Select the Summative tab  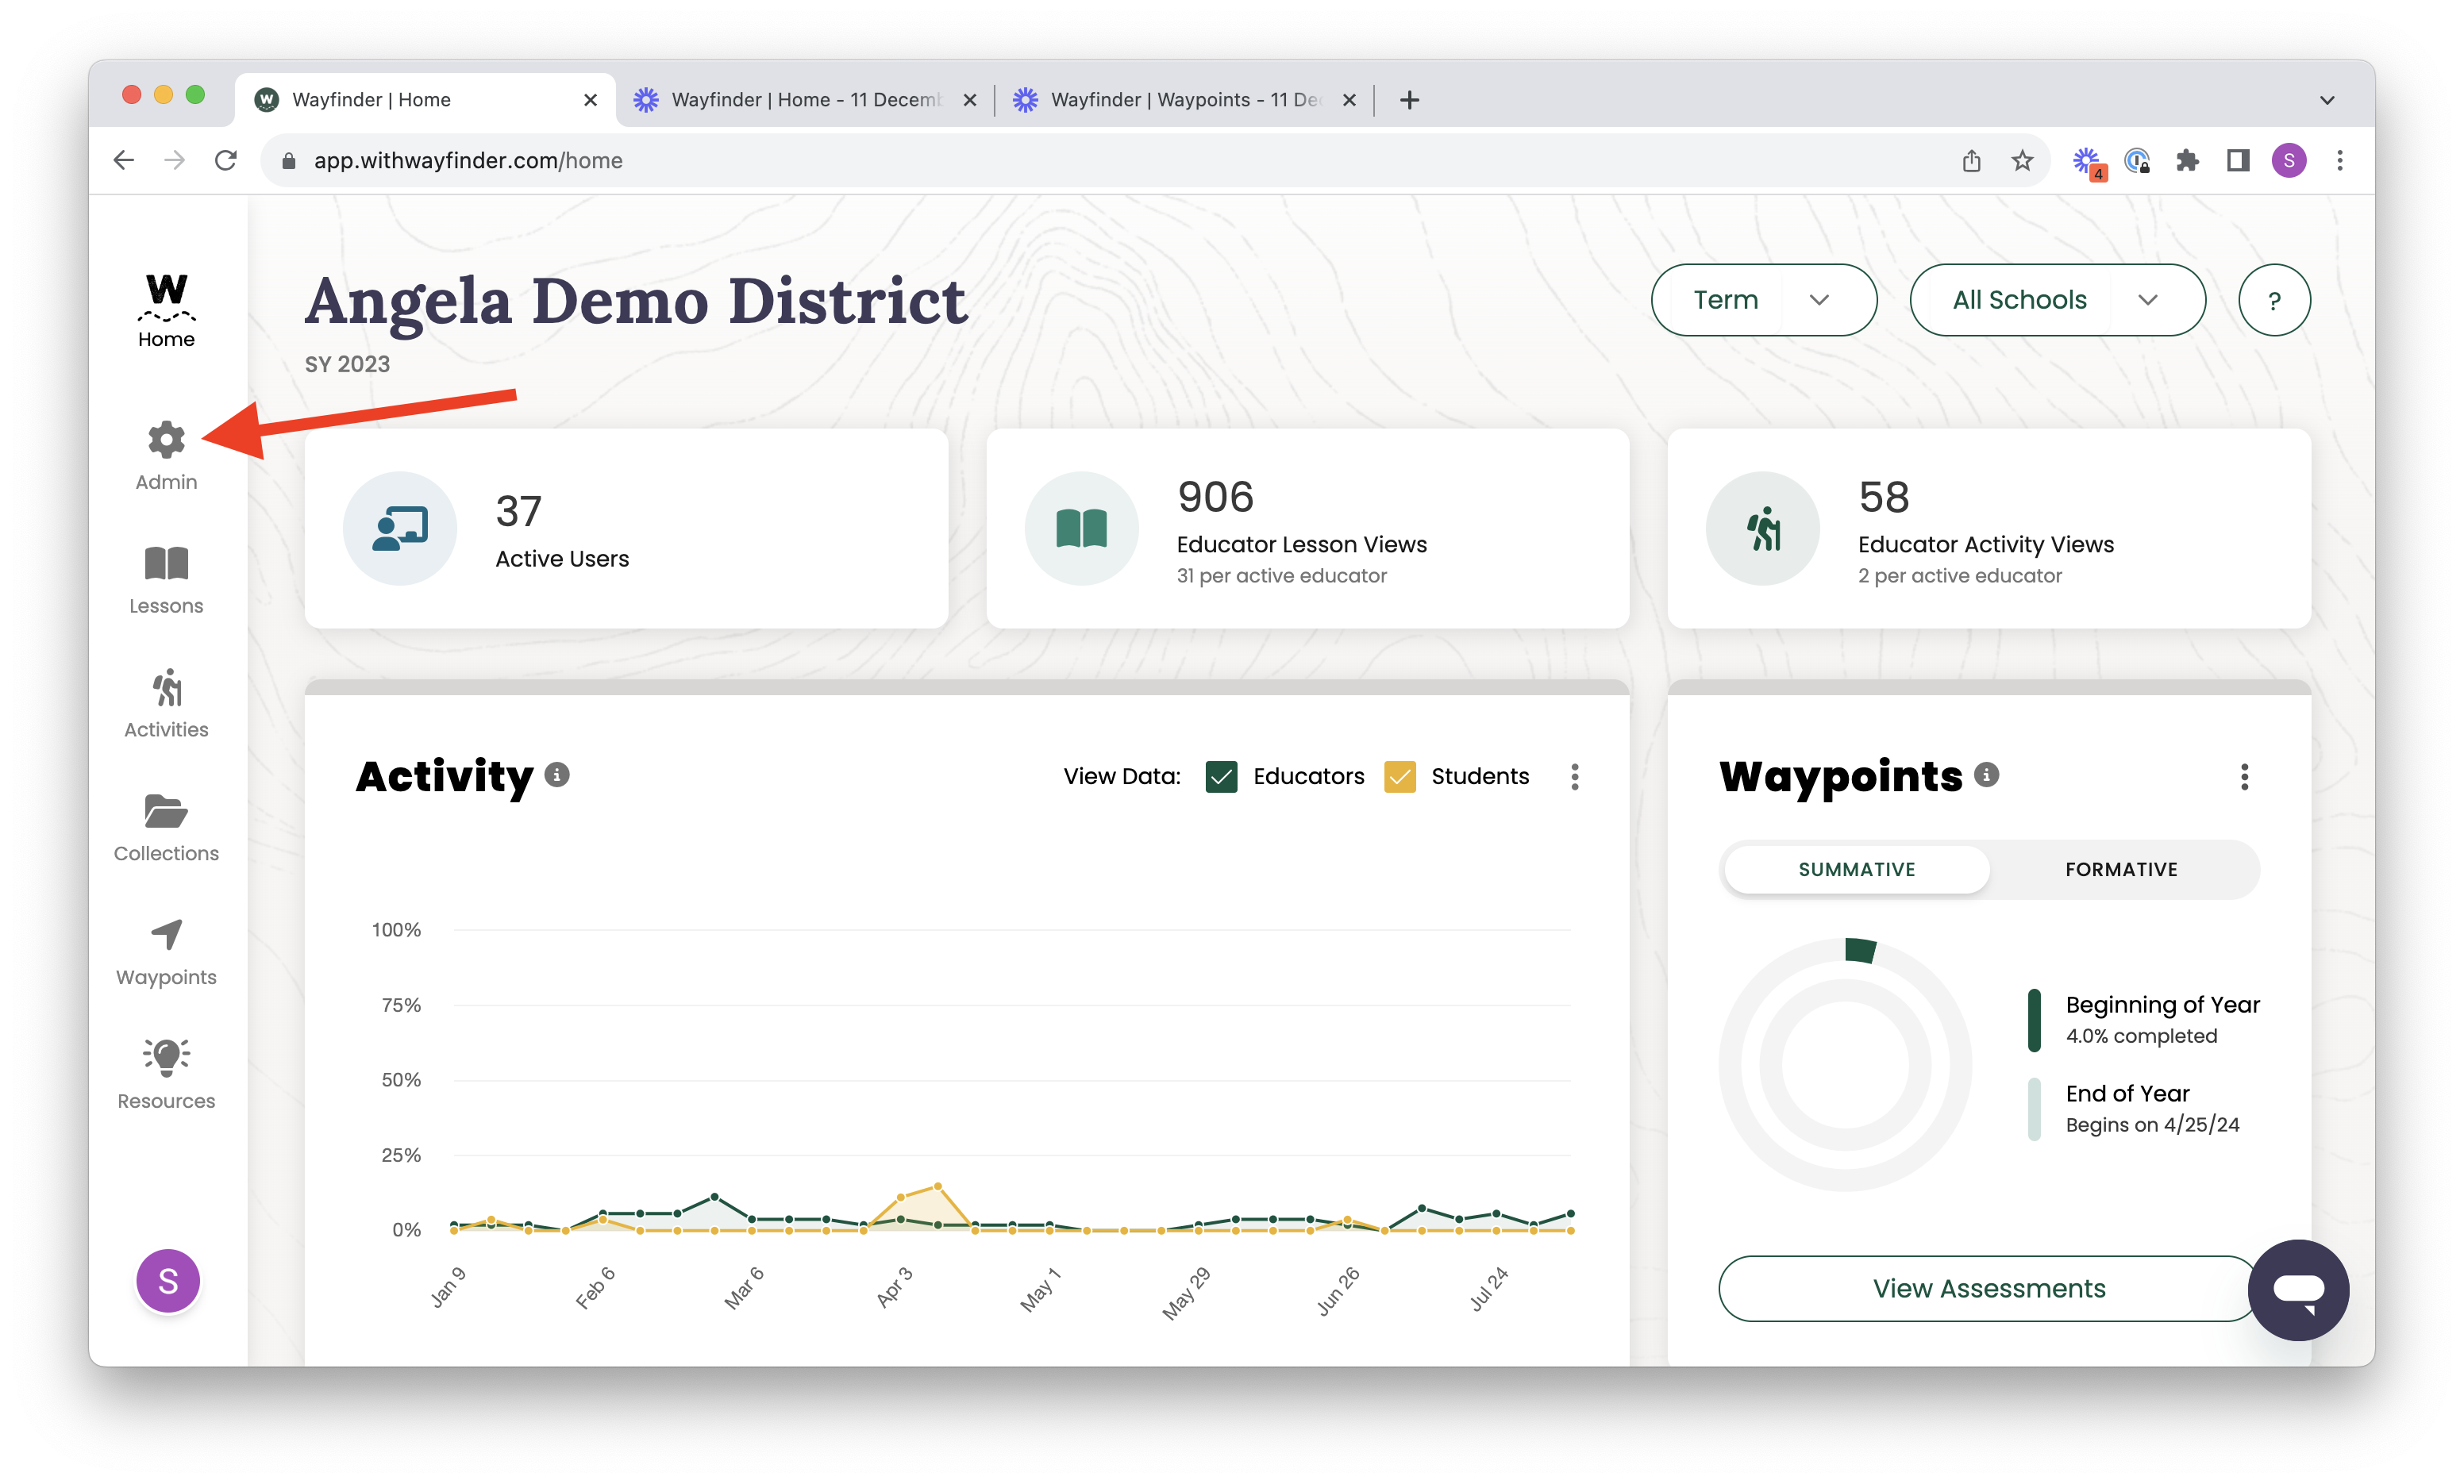coord(1856,869)
